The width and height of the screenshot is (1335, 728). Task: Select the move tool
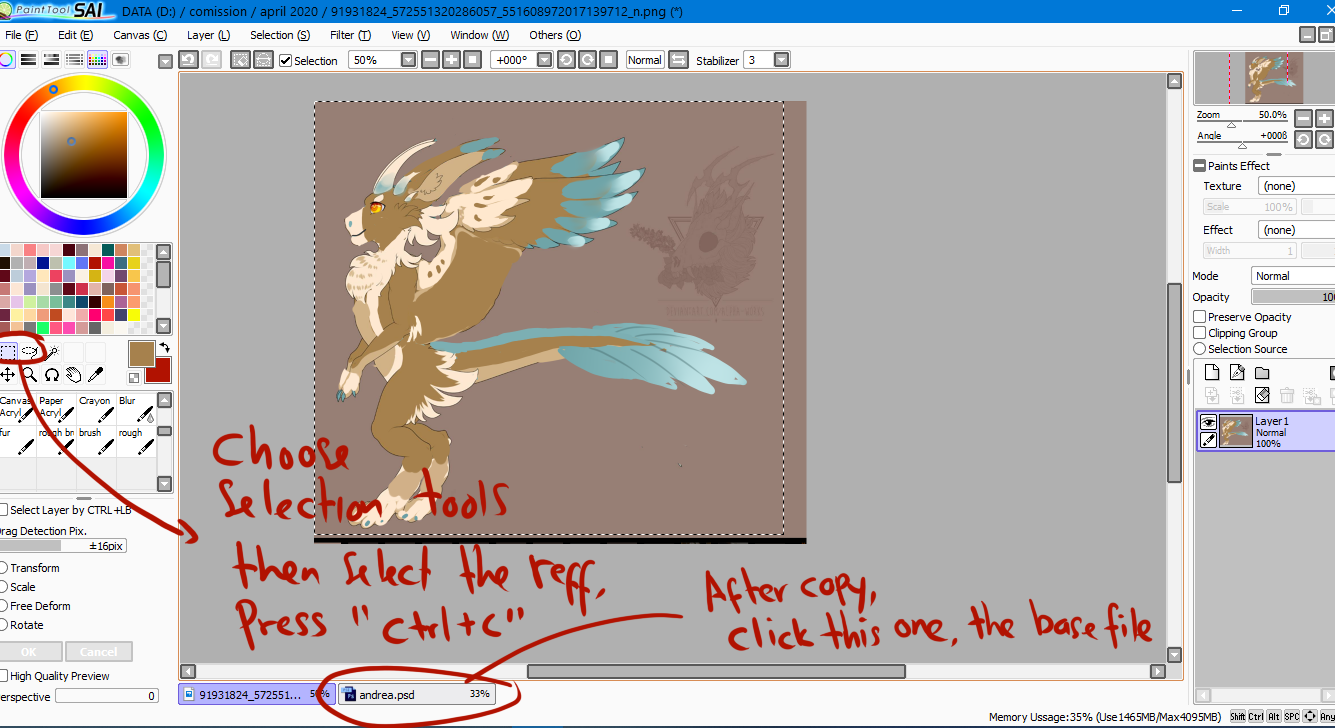(x=8, y=374)
